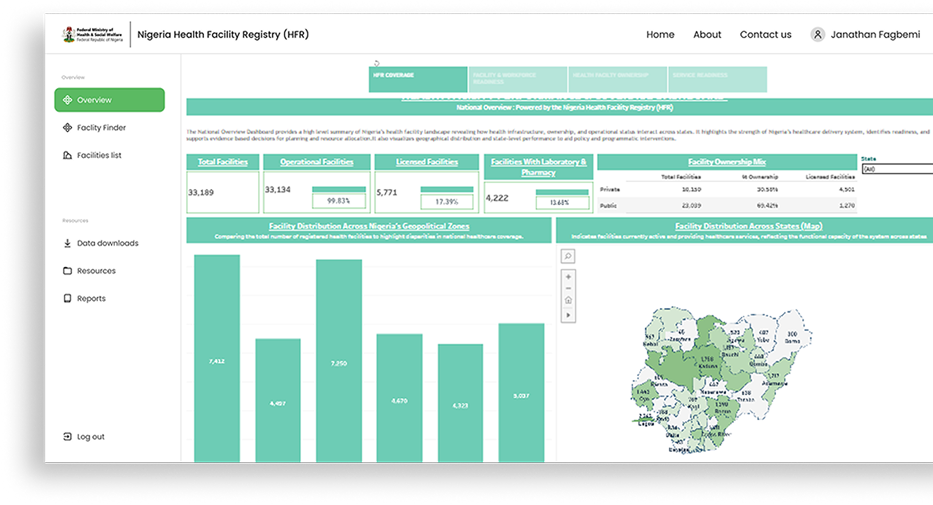Click the Licensed Facilities card heading
The width and height of the screenshot is (933, 505).
pos(427,162)
